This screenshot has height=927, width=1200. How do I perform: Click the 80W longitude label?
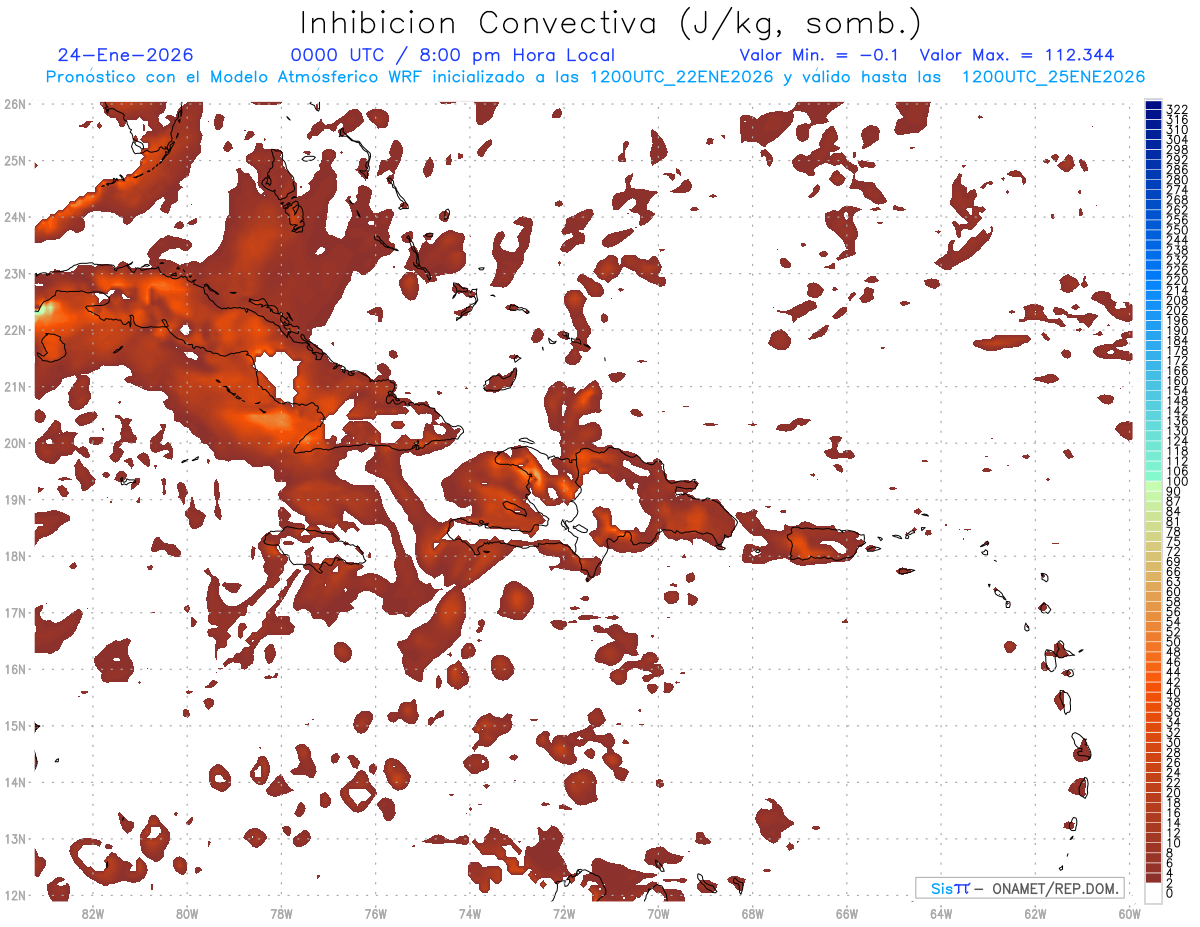coord(187,913)
